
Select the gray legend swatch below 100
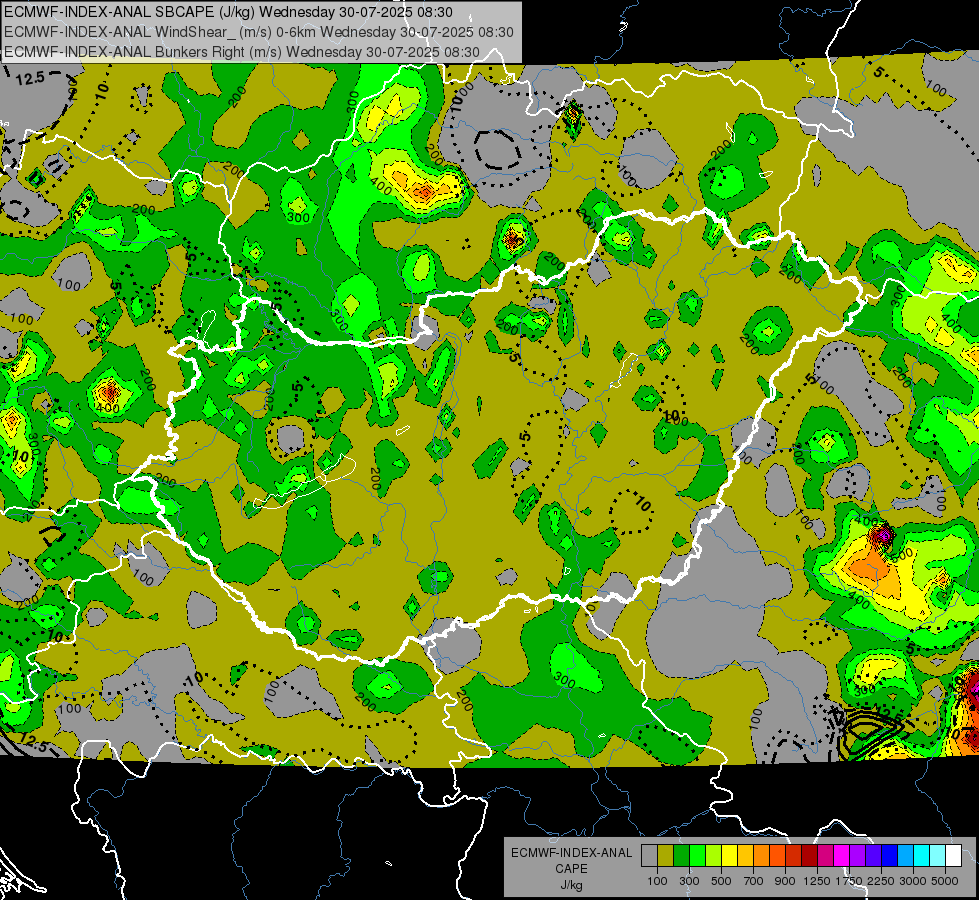(x=649, y=856)
